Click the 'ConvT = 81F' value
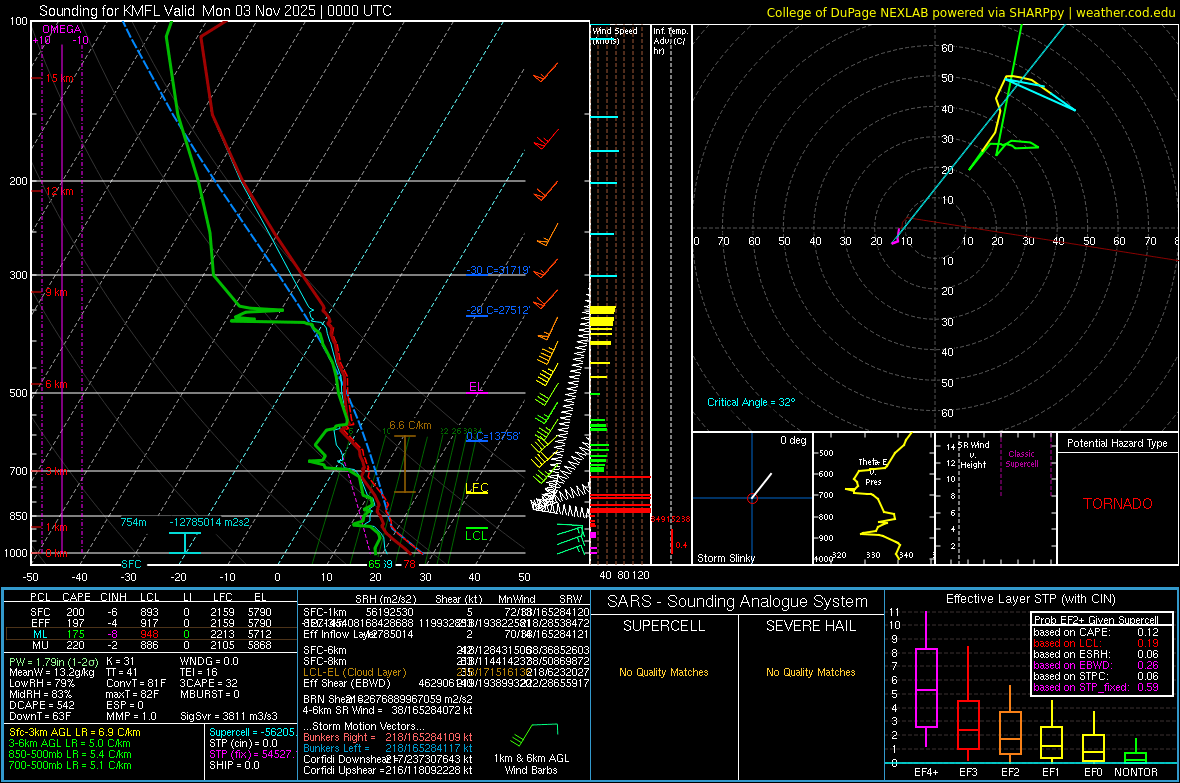The image size is (1180, 783). click(136, 684)
